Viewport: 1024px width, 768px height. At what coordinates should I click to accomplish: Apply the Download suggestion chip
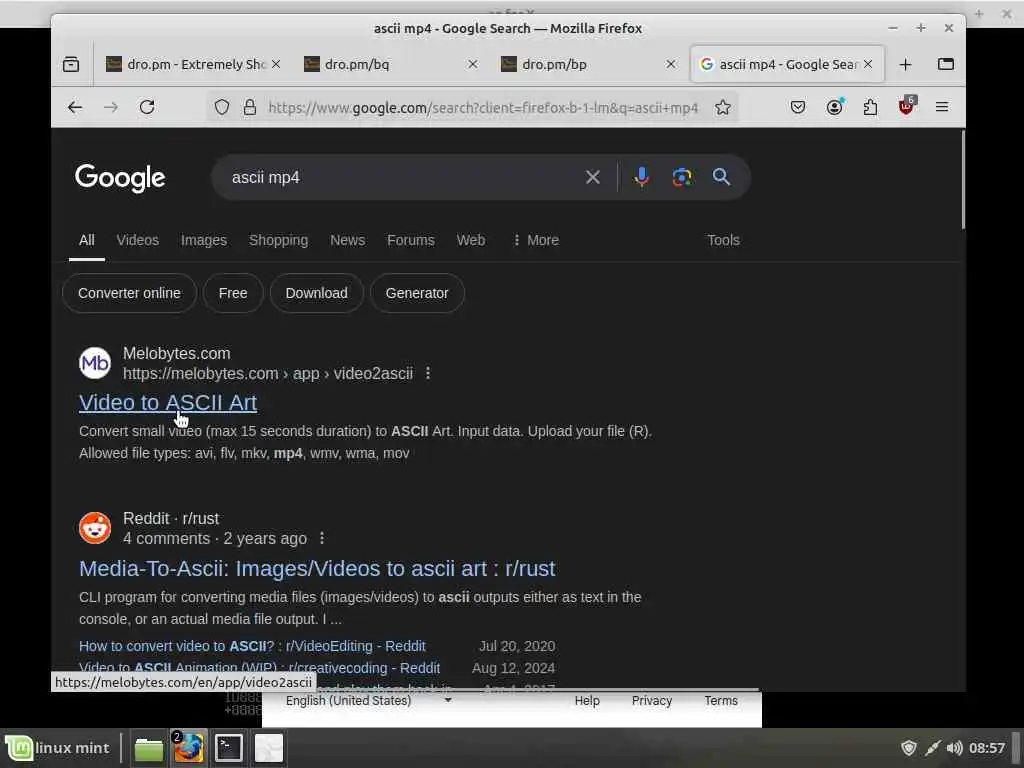(x=316, y=293)
